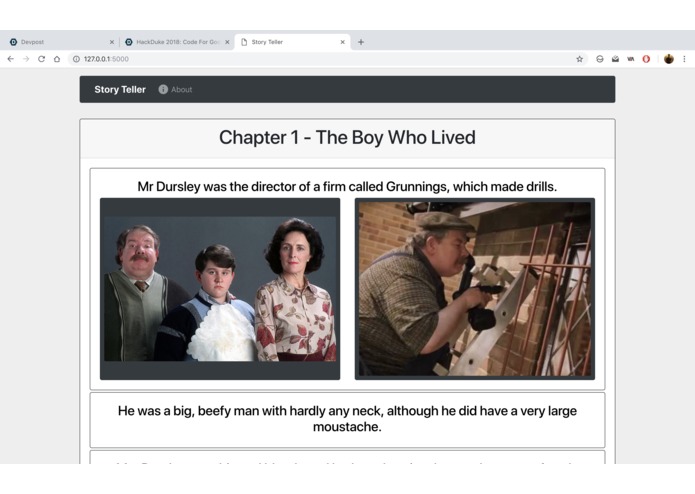
Task: Click the image of man drilling window bars
Action: point(475,289)
